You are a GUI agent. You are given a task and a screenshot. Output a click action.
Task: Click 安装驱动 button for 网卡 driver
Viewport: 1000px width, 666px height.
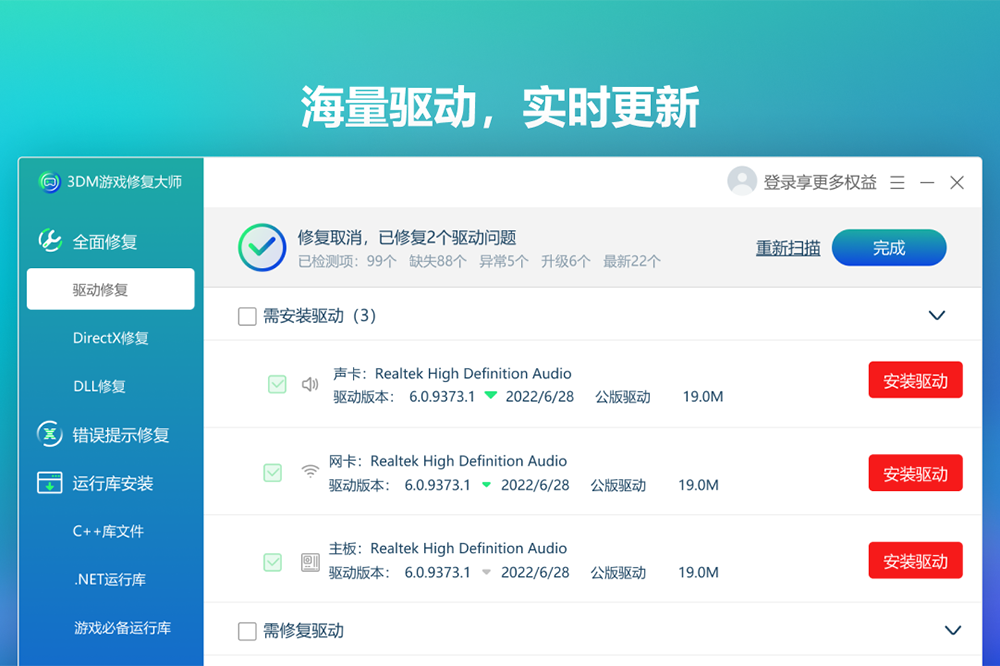915,473
